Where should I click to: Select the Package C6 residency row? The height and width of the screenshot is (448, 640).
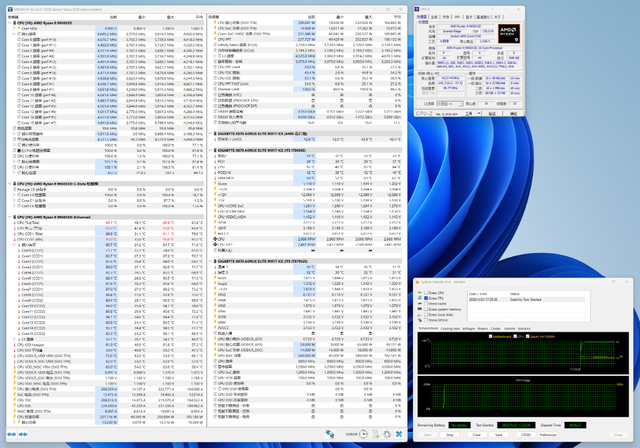106,189
